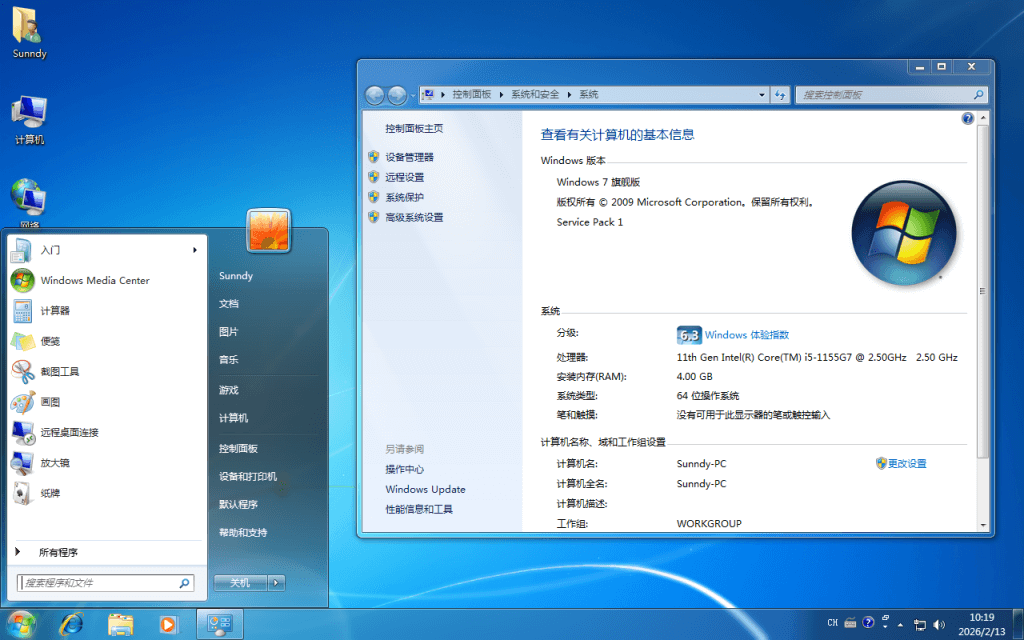
Task: Click the help question mark in the tray
Action: (868, 622)
